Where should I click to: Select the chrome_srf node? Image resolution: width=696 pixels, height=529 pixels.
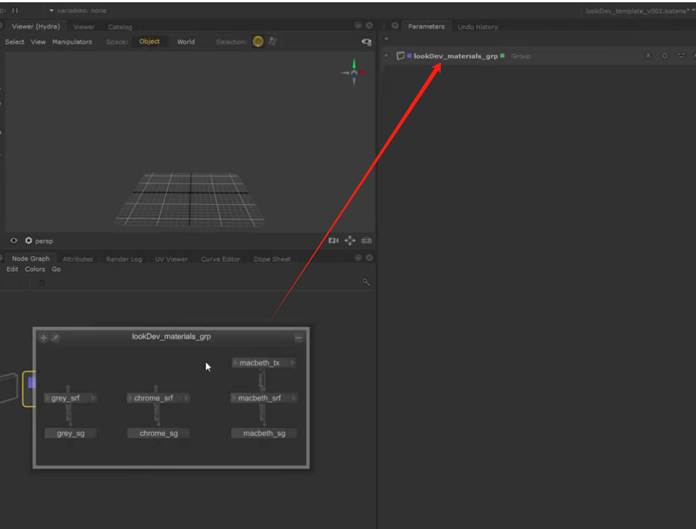(x=154, y=398)
